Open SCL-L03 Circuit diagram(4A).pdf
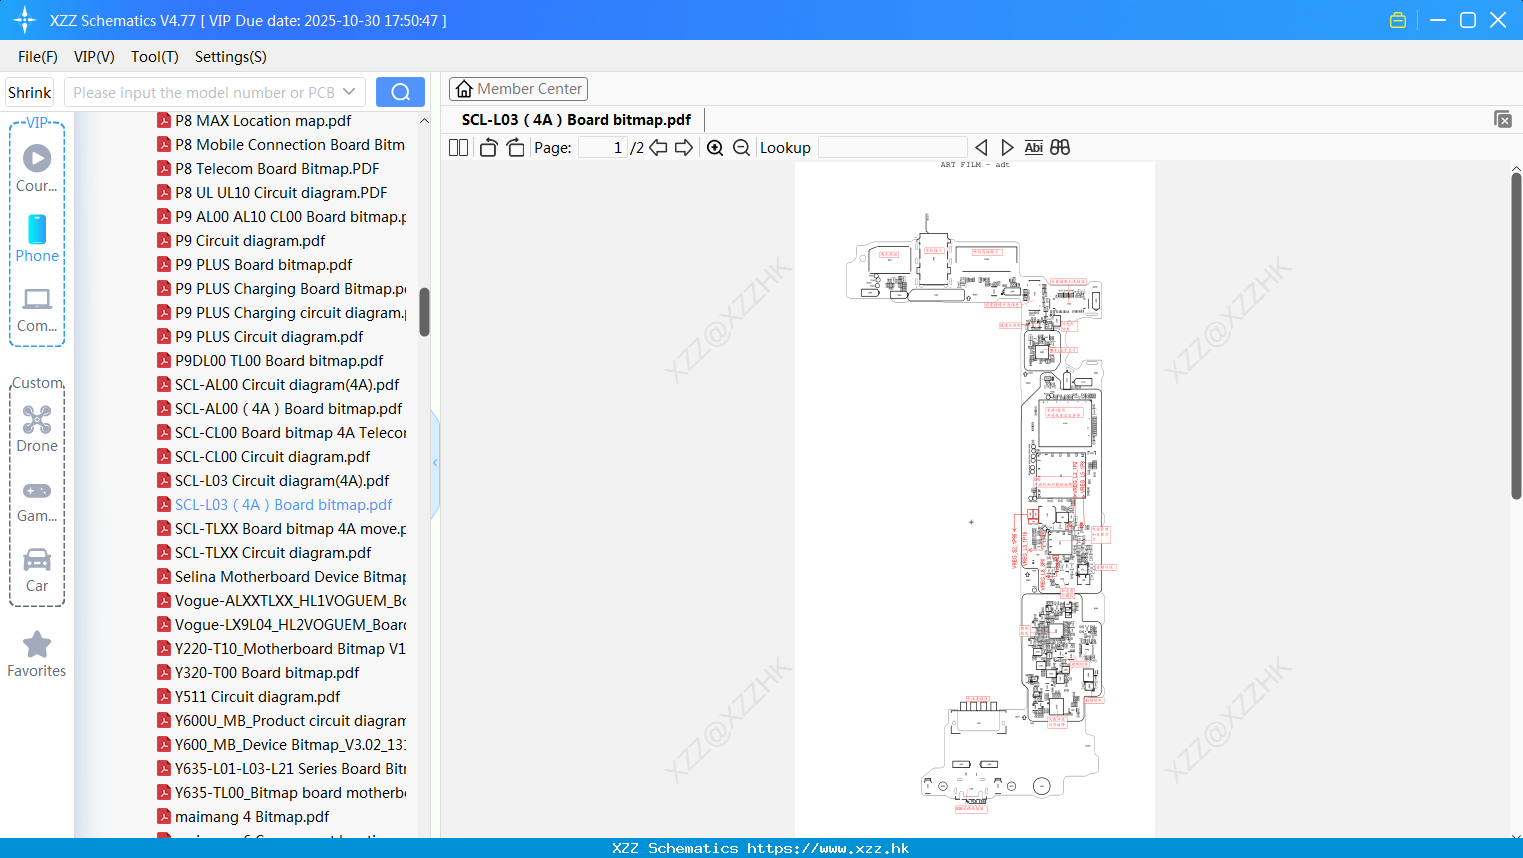Viewport: 1523px width, 858px height. (282, 480)
